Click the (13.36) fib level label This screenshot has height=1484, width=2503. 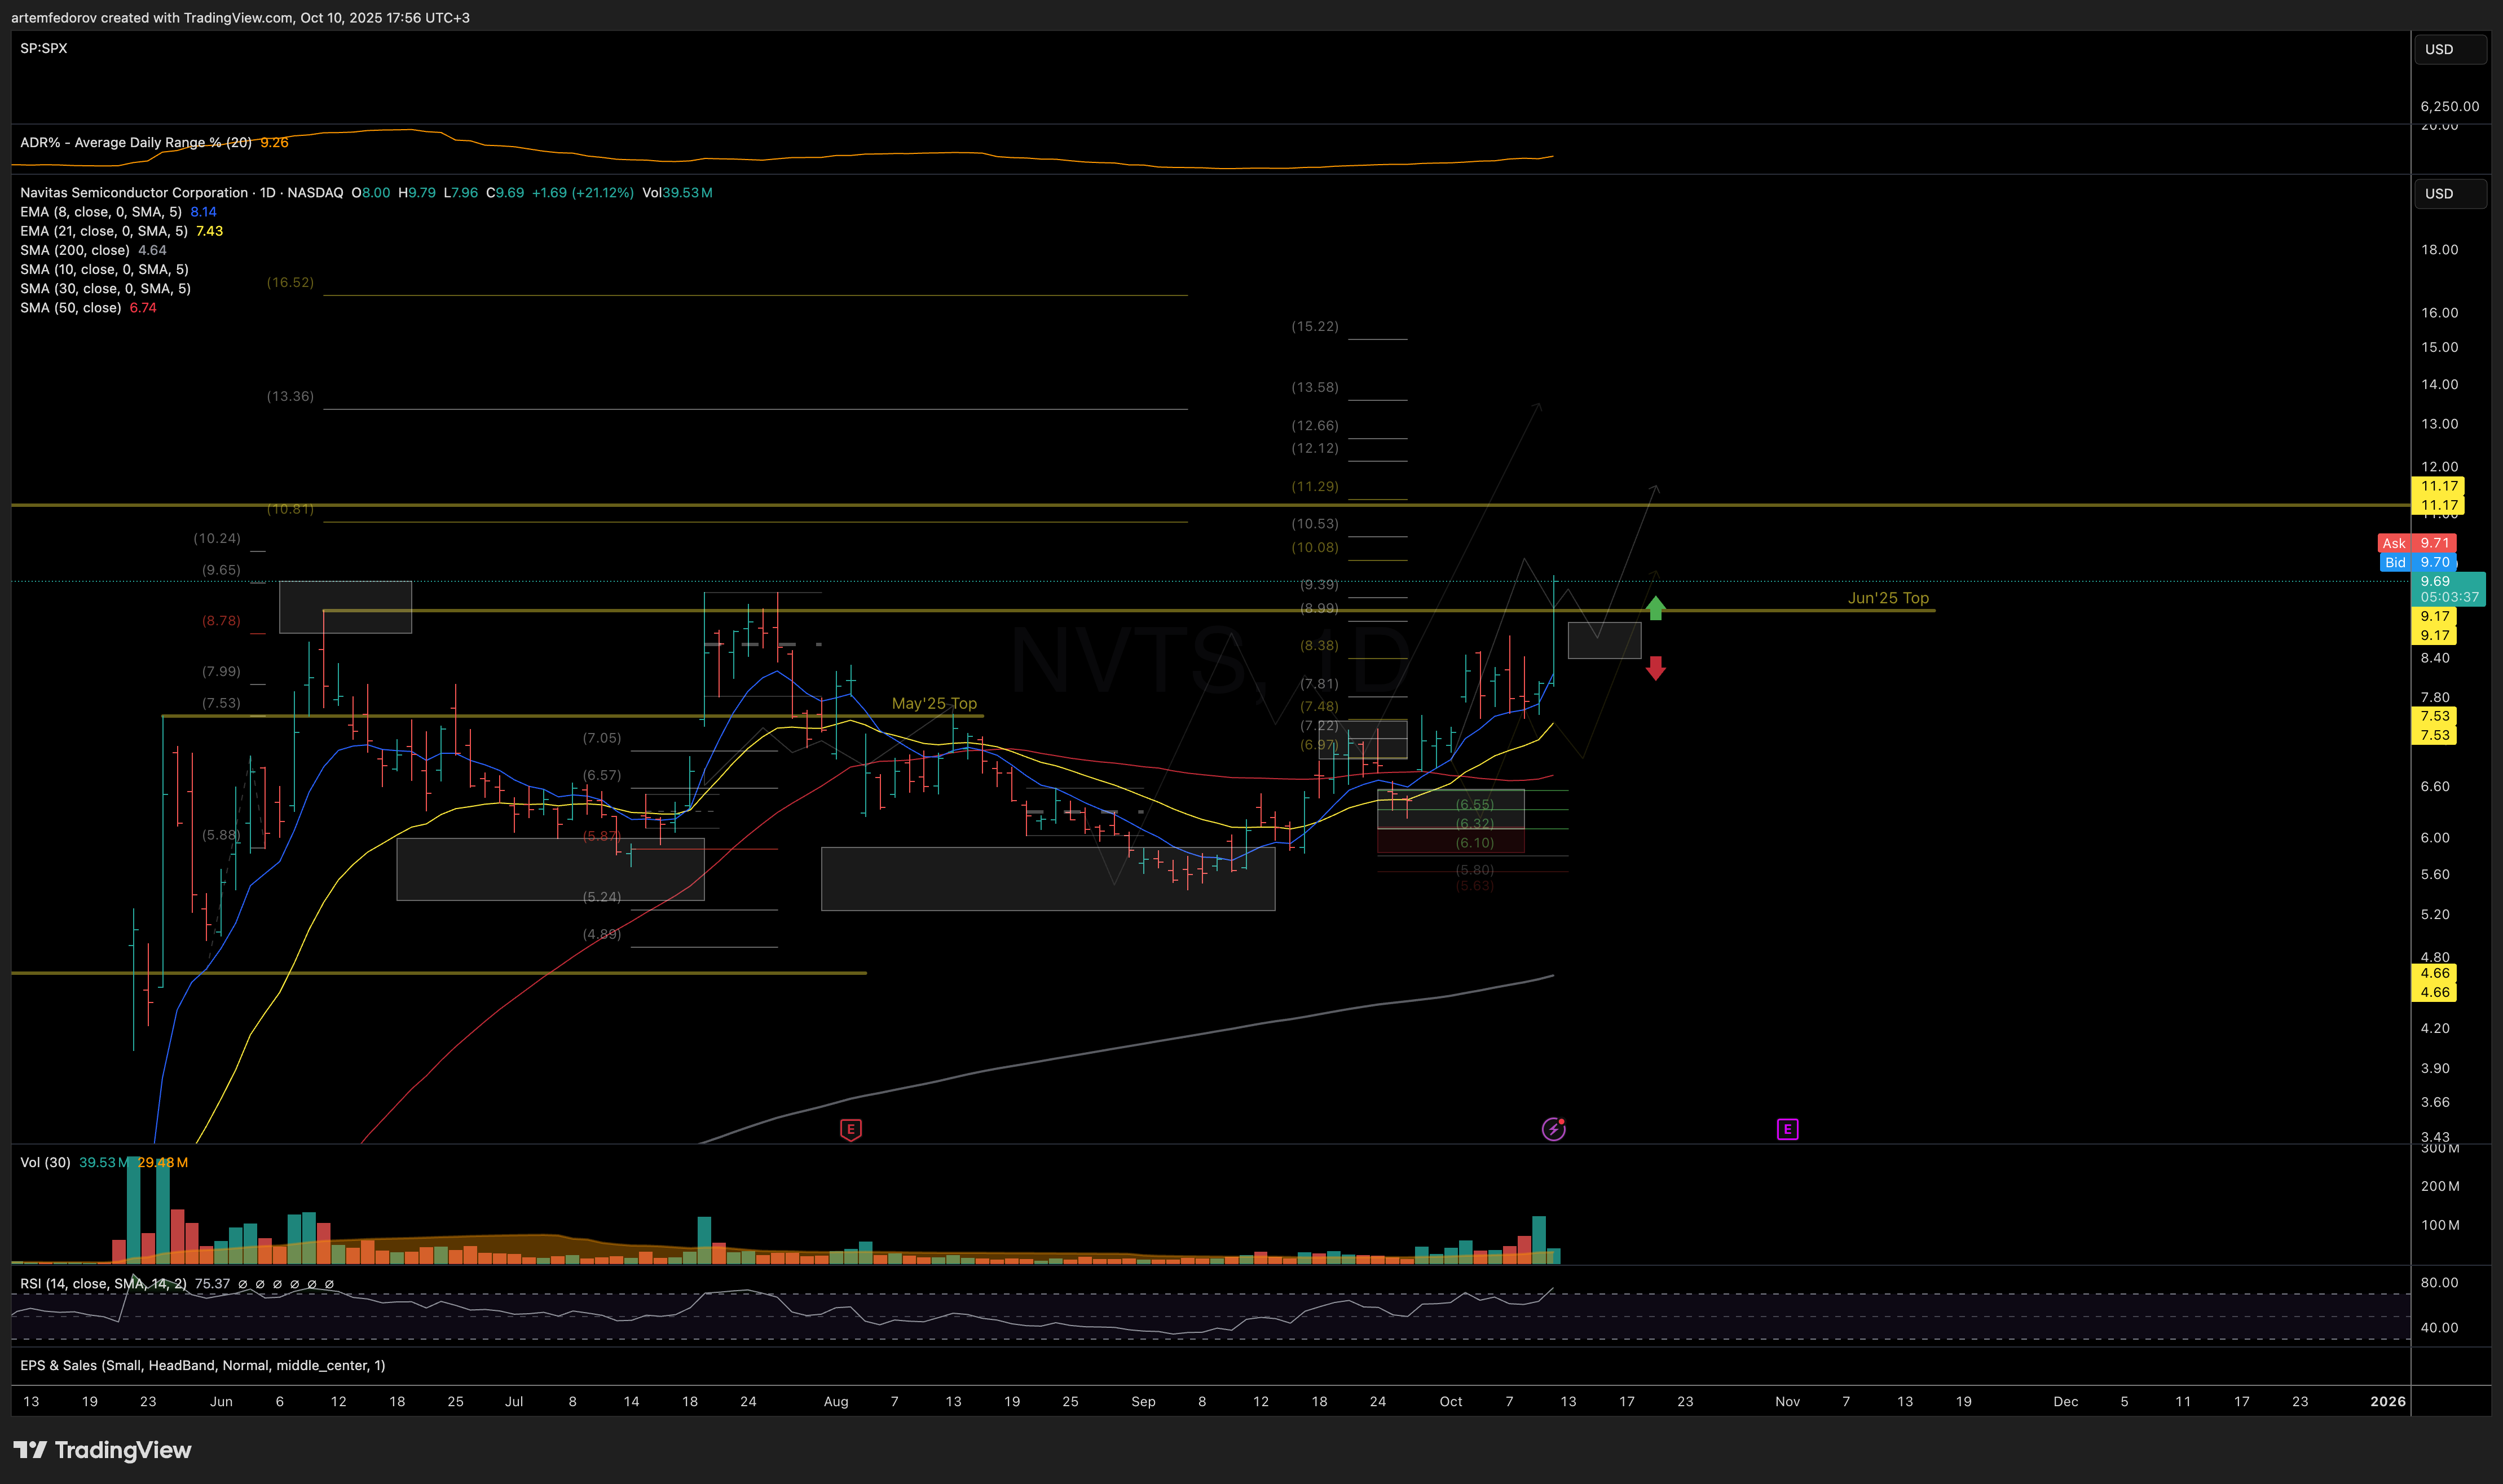290,396
